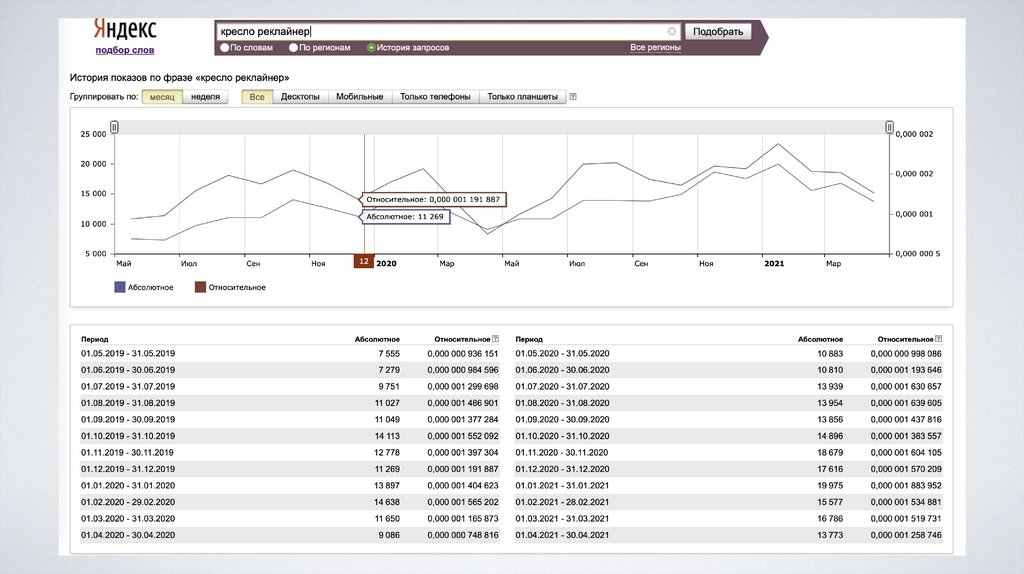Open the 'подбор слов' link

pos(125,50)
